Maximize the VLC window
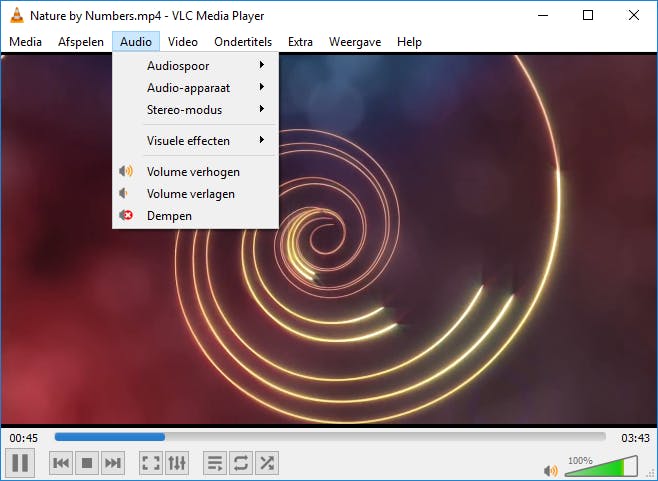The image size is (658, 481). click(x=588, y=16)
